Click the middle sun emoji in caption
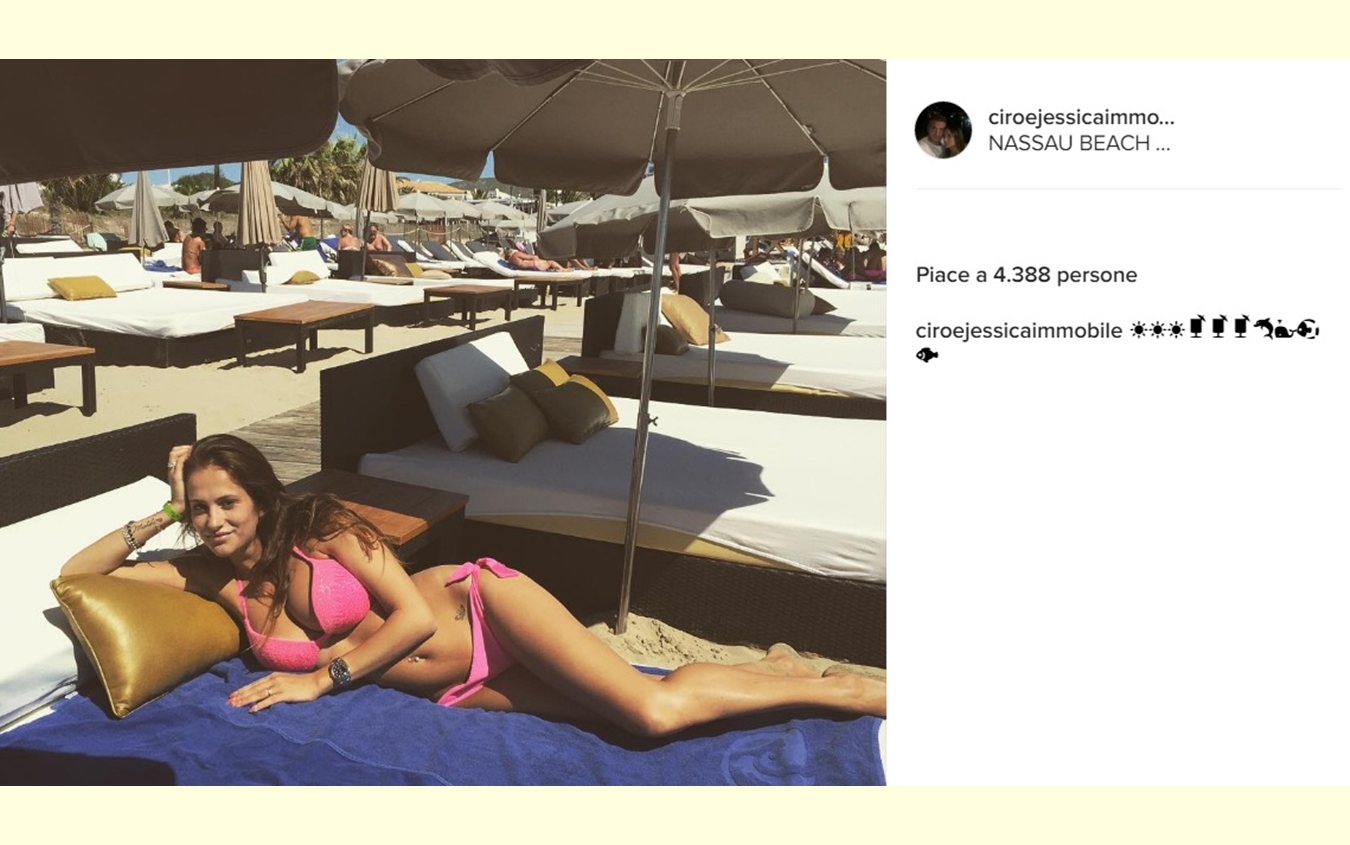 1158,330
